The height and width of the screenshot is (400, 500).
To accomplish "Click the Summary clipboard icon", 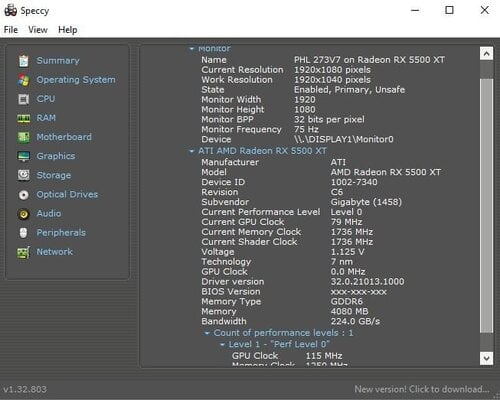I will (x=24, y=61).
